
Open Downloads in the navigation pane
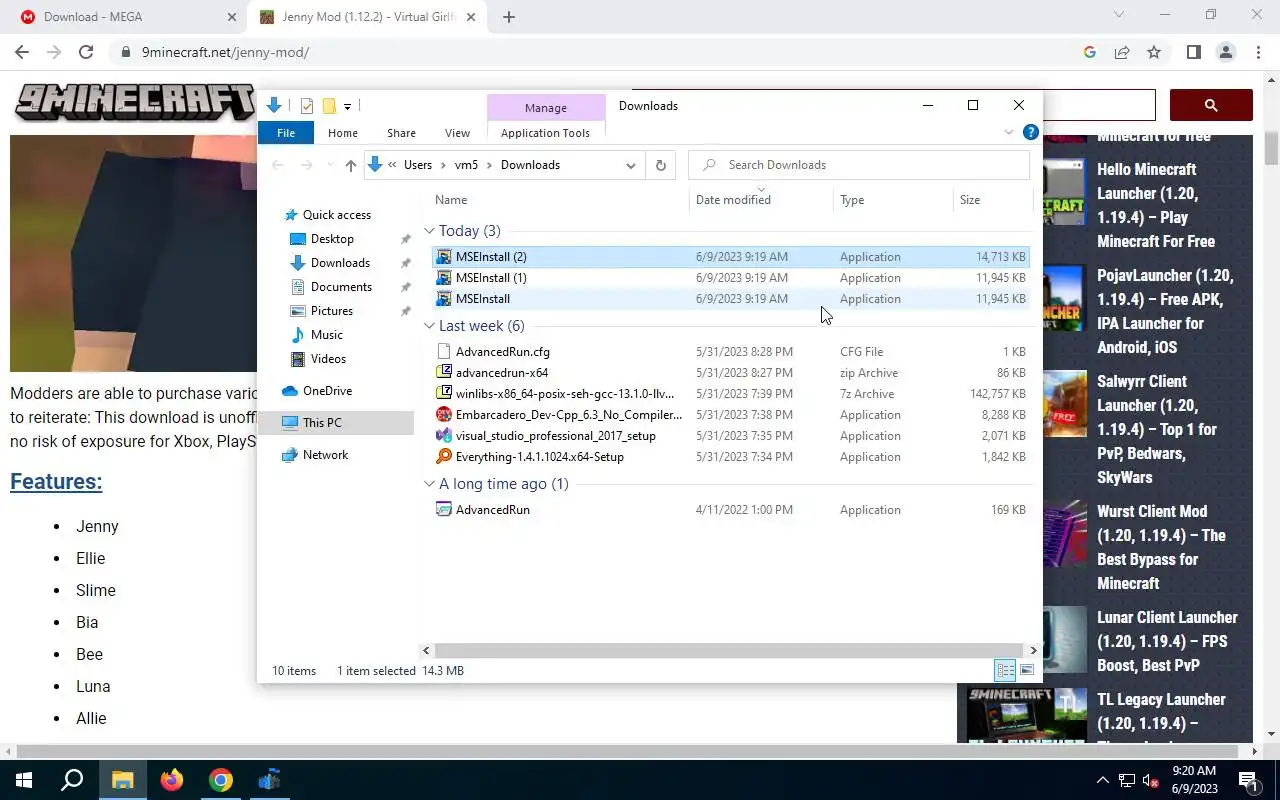[x=340, y=263]
